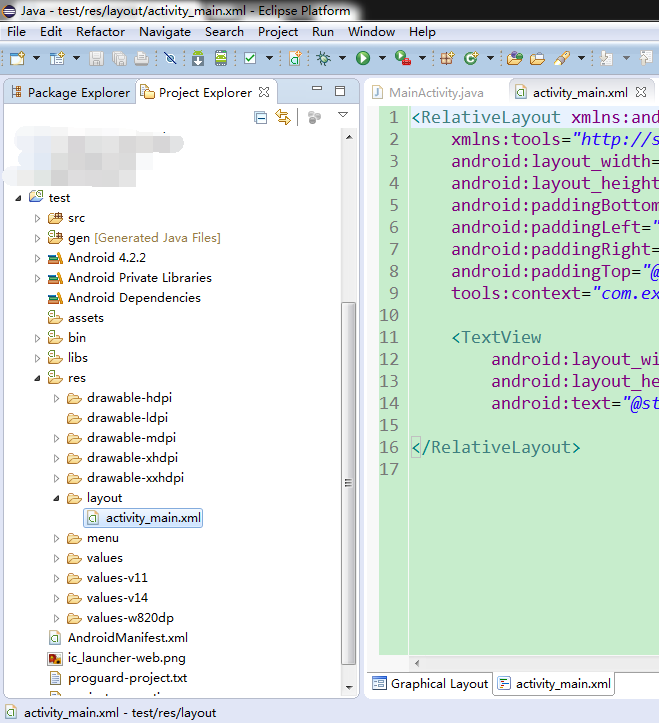The height and width of the screenshot is (723, 659).
Task: Click New Java Package icon
Action: click(x=447, y=59)
